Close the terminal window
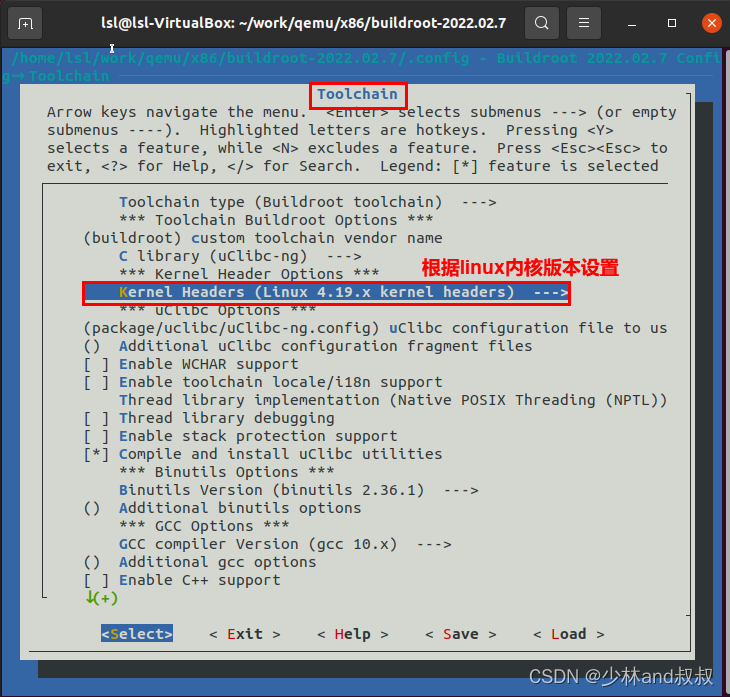Screen dimensions: 730x697 pyautogui.click(x=712, y=23)
